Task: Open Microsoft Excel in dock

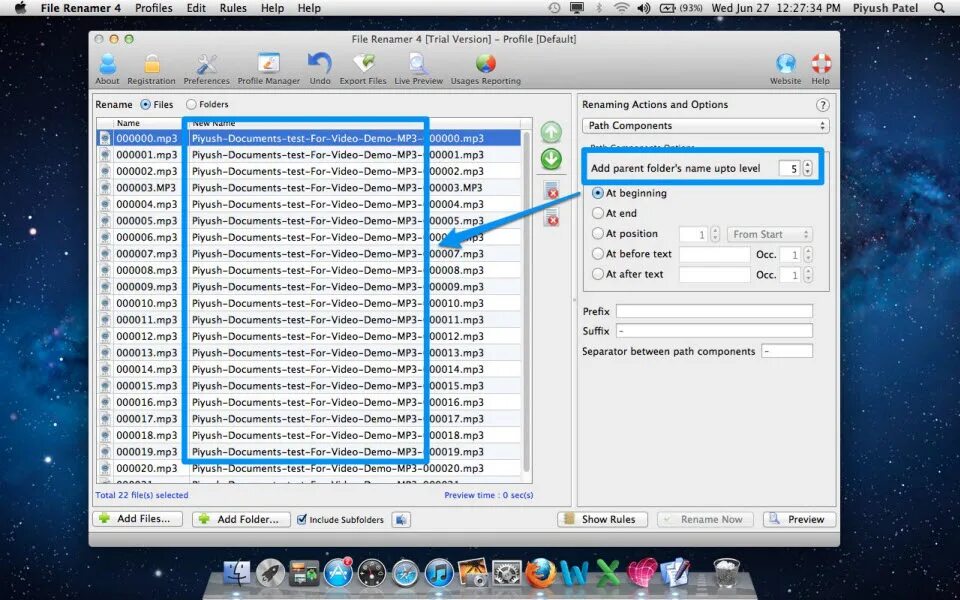Action: click(607, 574)
